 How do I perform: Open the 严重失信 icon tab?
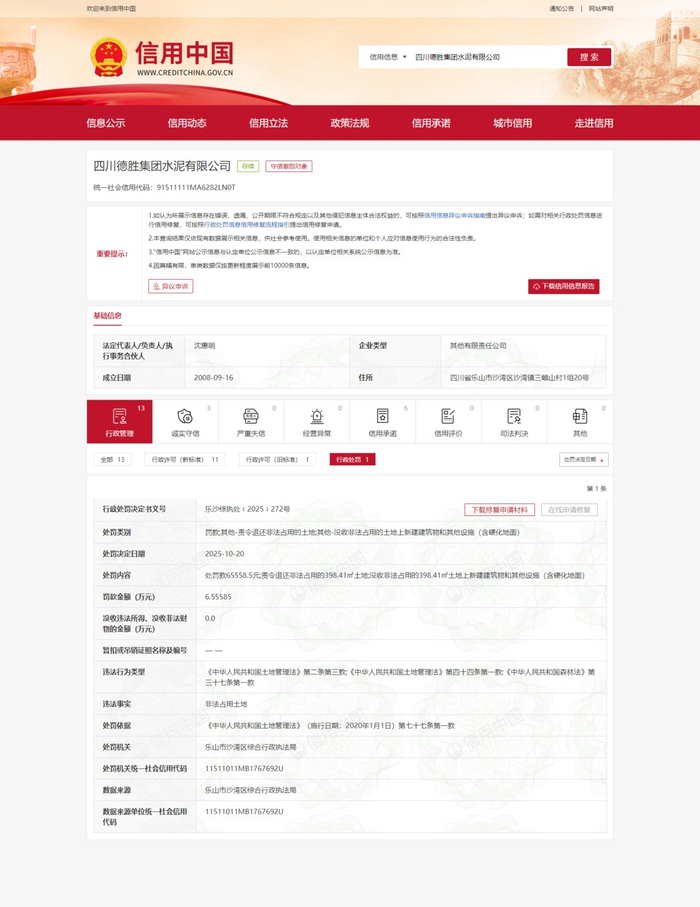pyautogui.click(x=251, y=422)
